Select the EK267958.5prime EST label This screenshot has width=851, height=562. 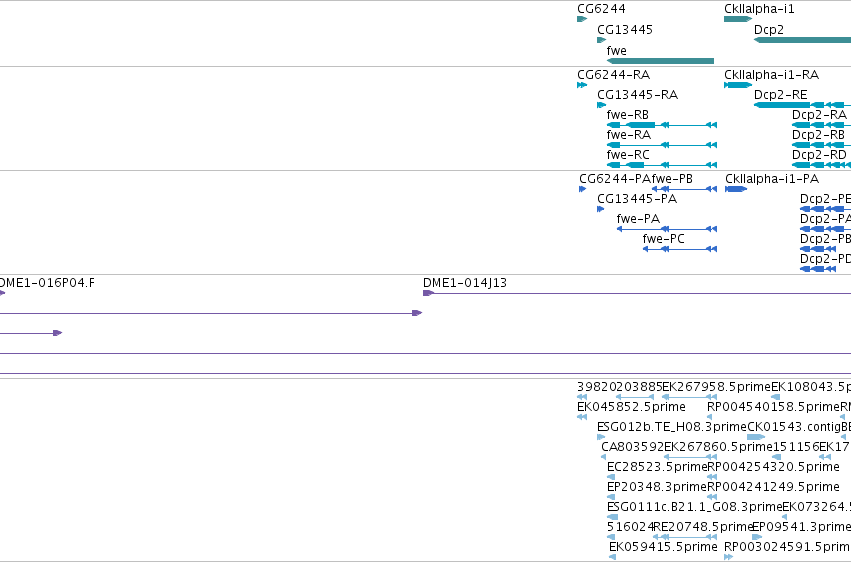click(x=716, y=387)
